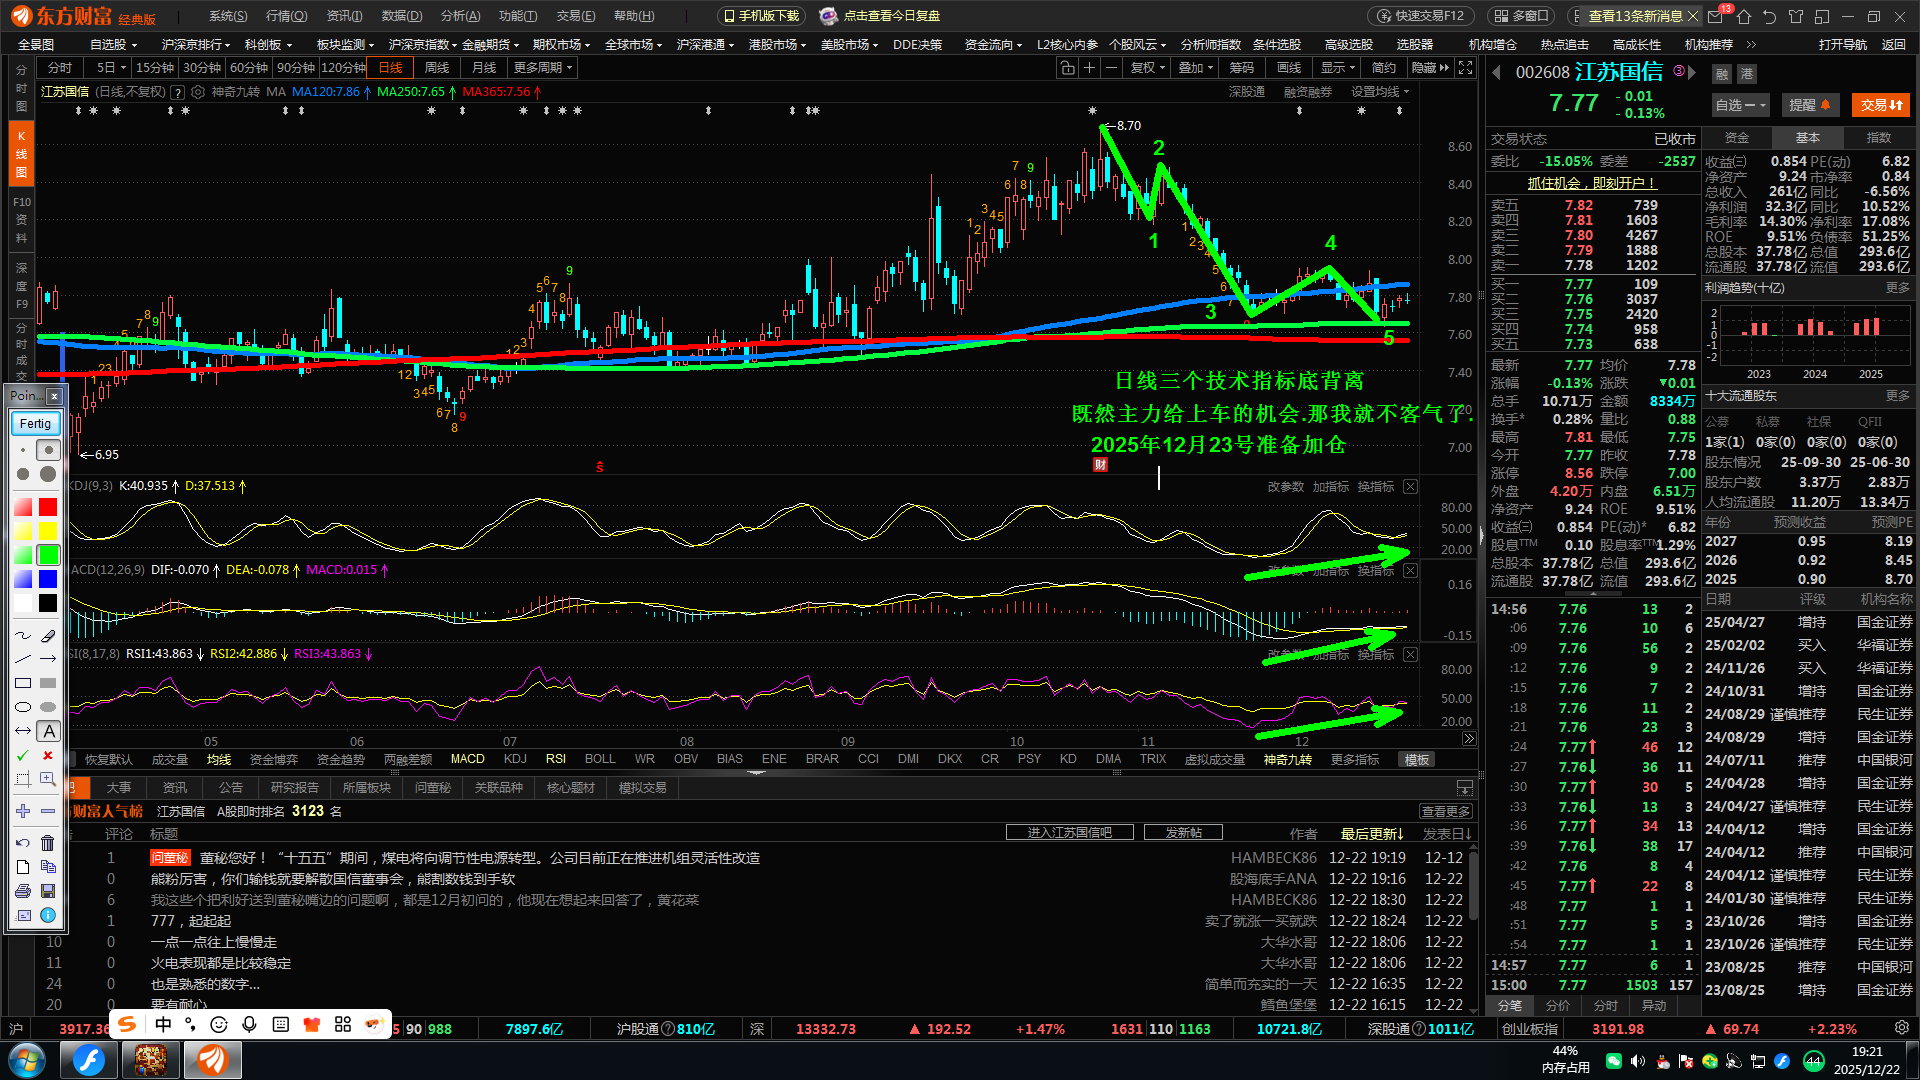The height and width of the screenshot is (1080, 1920).
Task: Pick the solid blue color swatch
Action: [x=48, y=579]
